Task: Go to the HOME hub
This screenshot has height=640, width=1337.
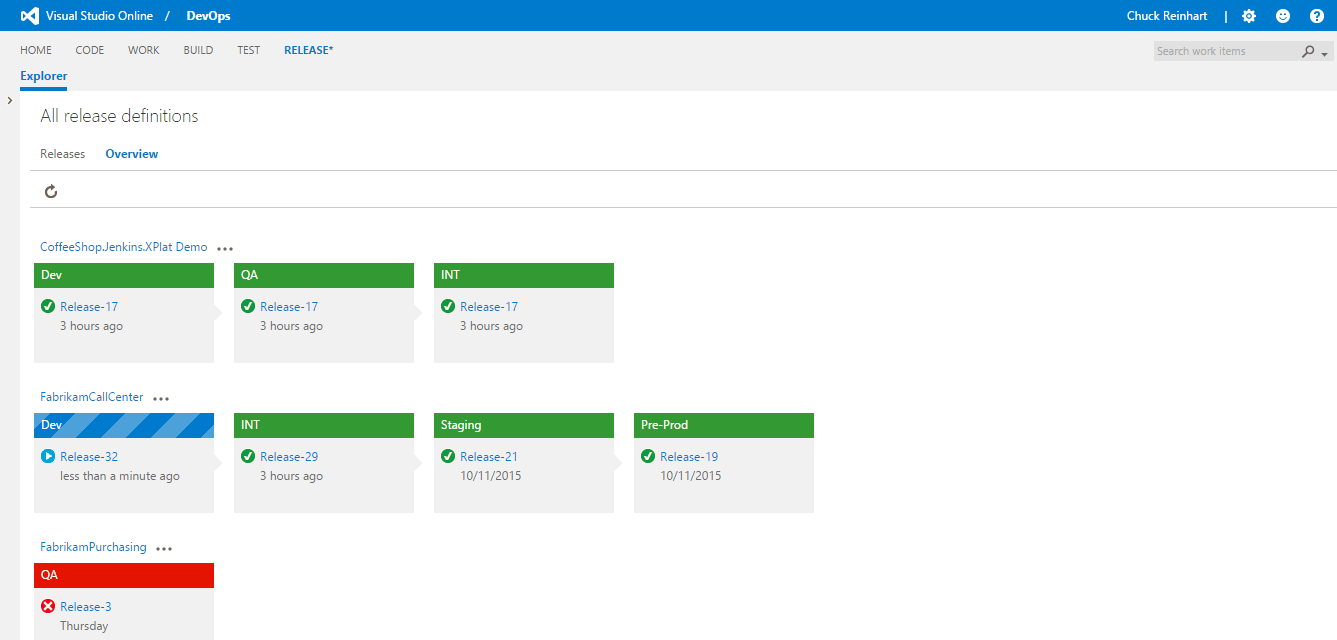Action: (36, 50)
